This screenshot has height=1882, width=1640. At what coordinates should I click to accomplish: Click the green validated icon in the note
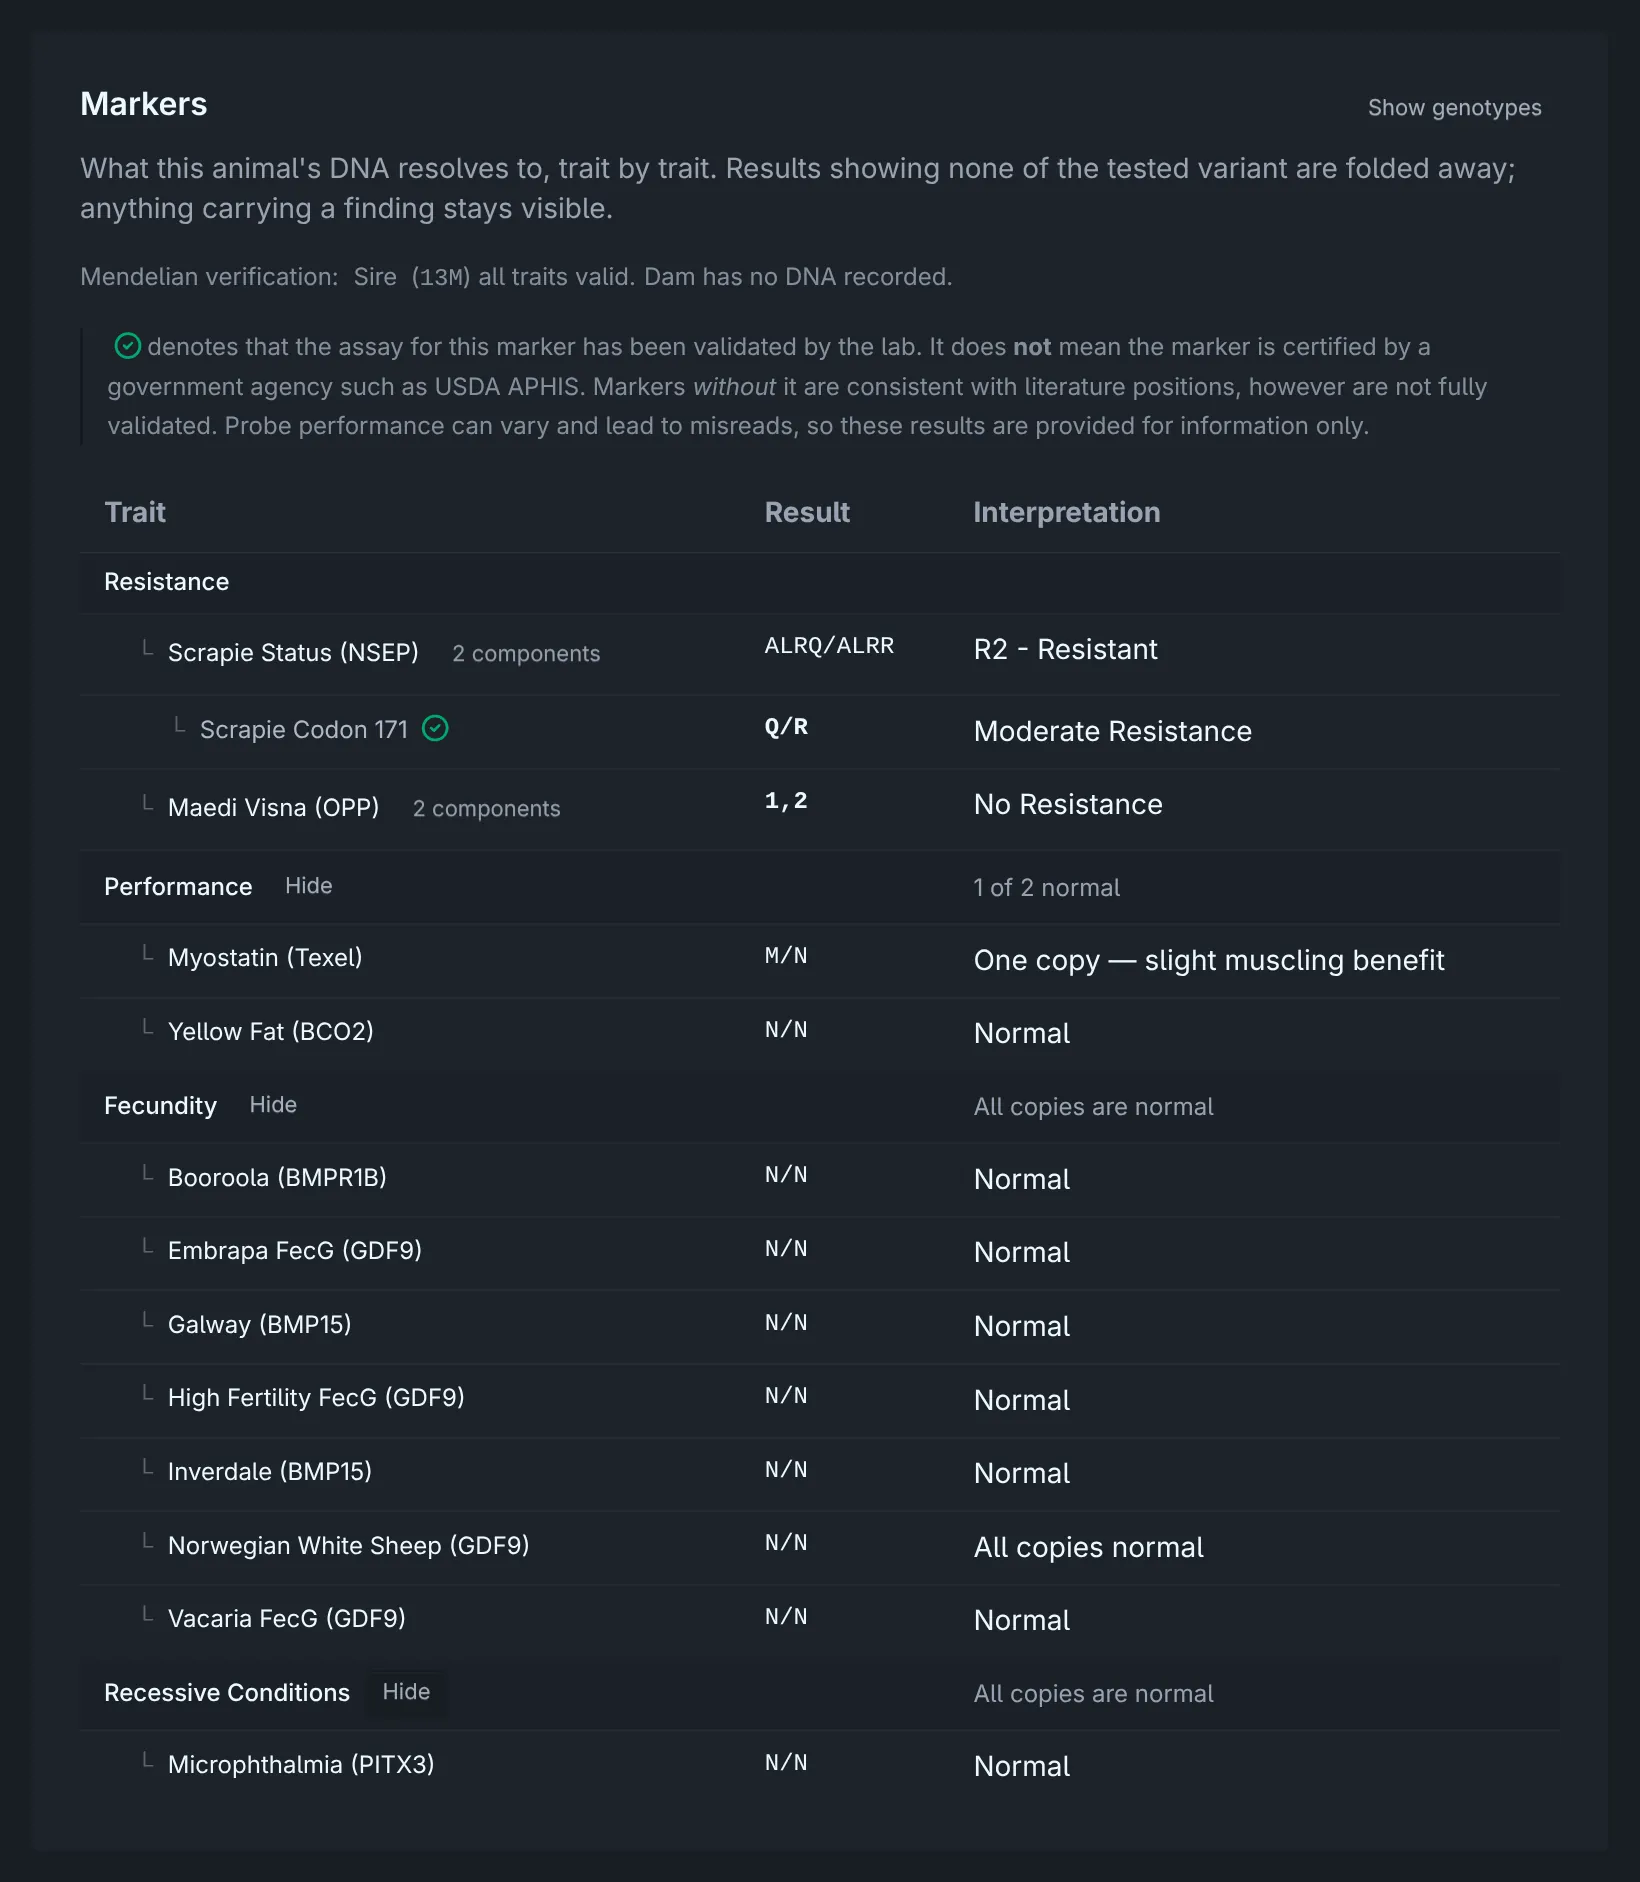click(x=128, y=346)
